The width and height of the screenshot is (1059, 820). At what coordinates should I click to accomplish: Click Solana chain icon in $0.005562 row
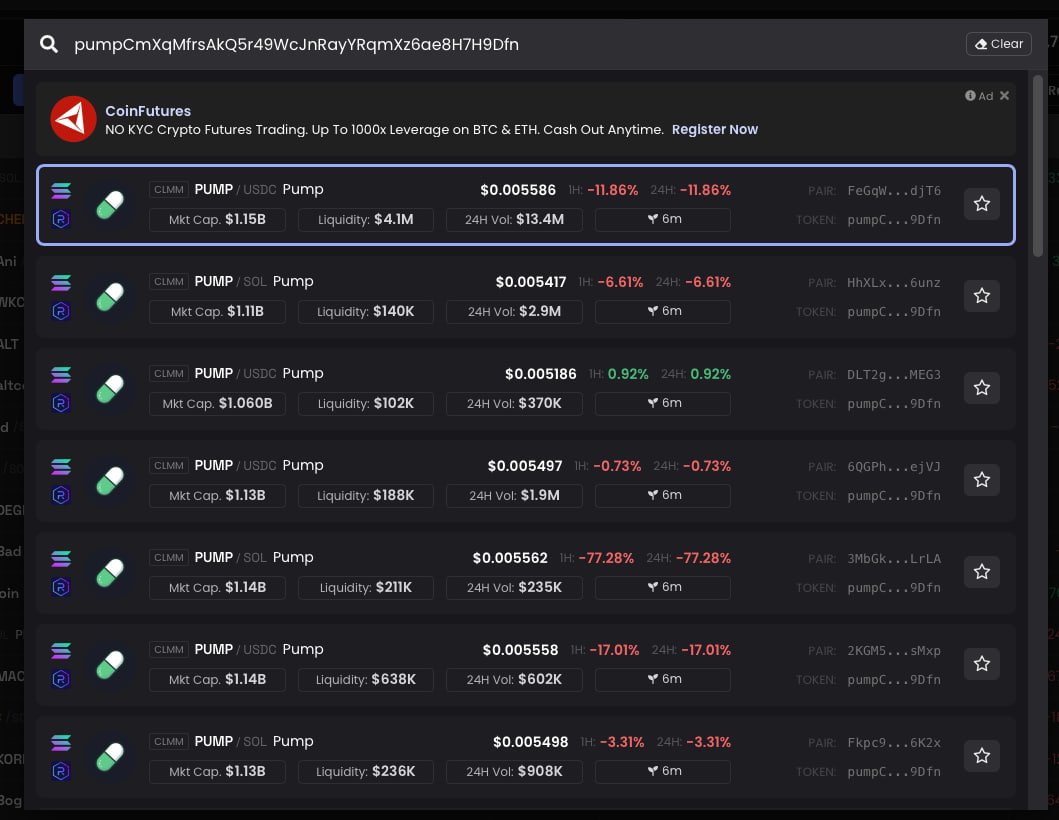coord(61,558)
